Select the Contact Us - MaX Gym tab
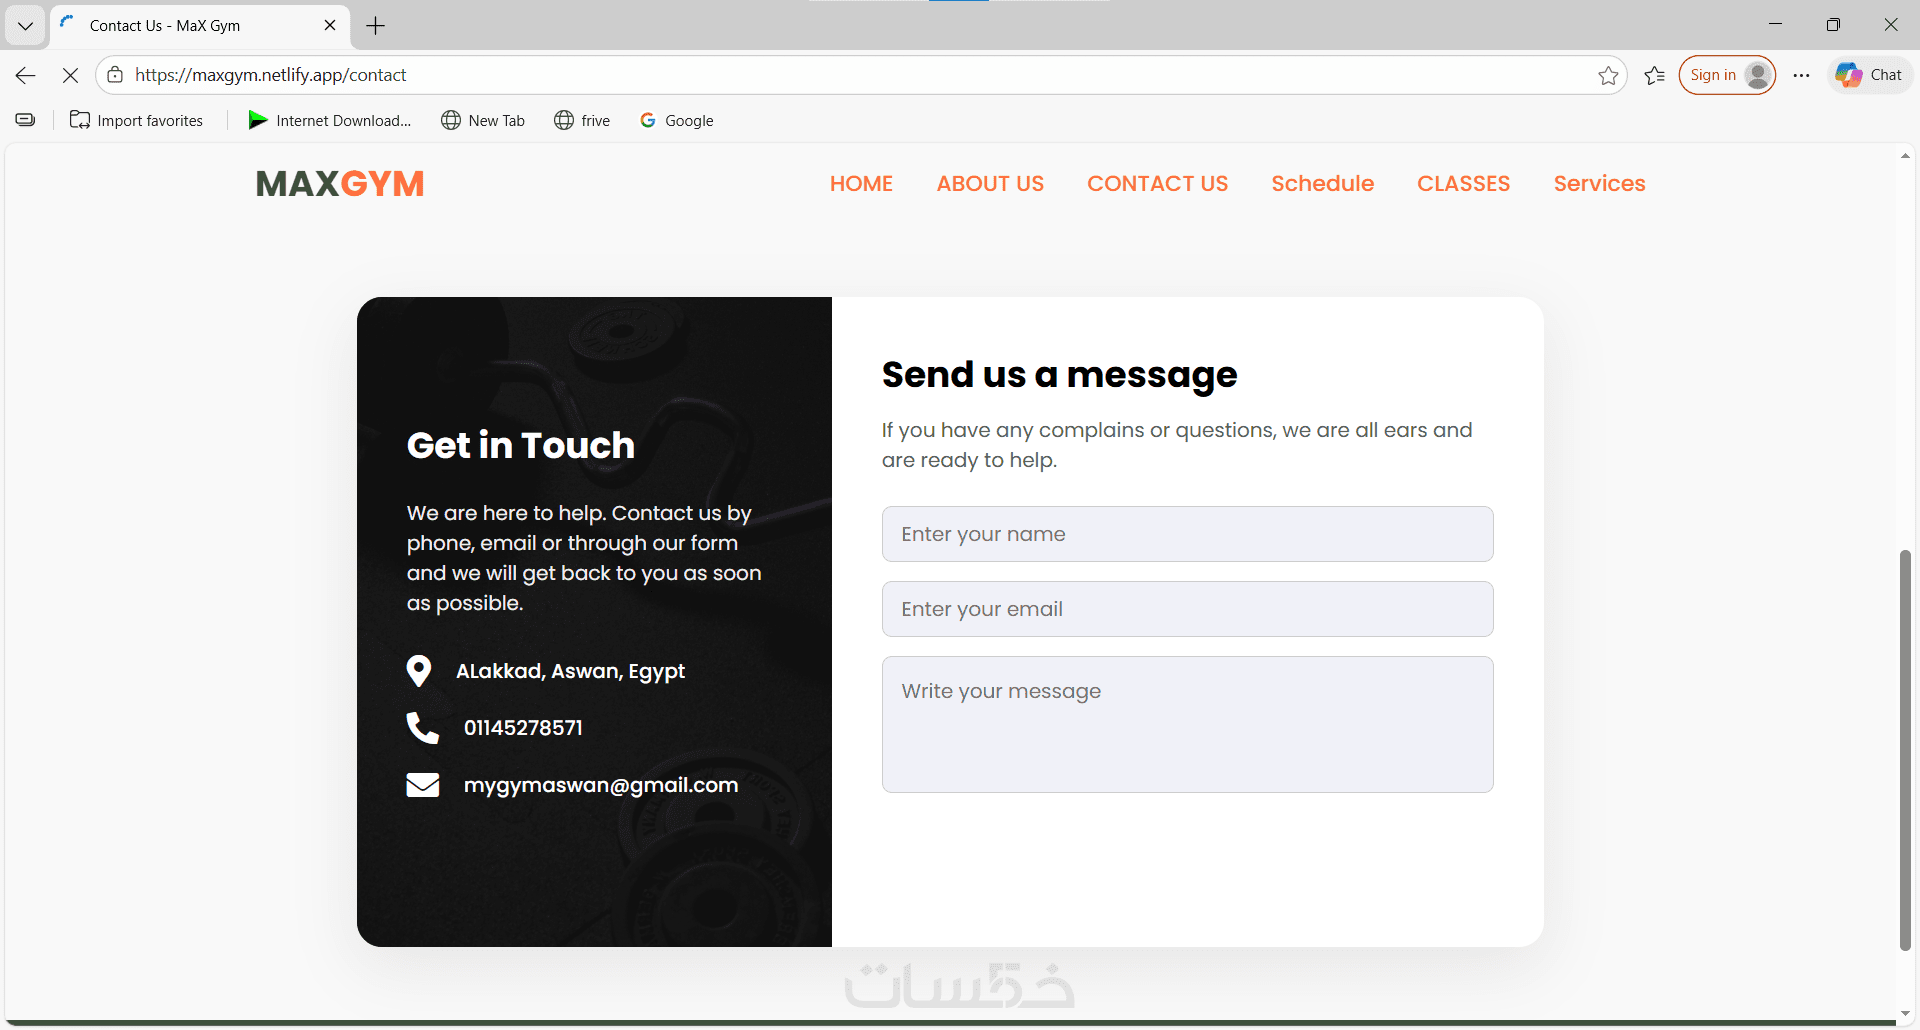The width and height of the screenshot is (1920, 1030). (x=198, y=26)
